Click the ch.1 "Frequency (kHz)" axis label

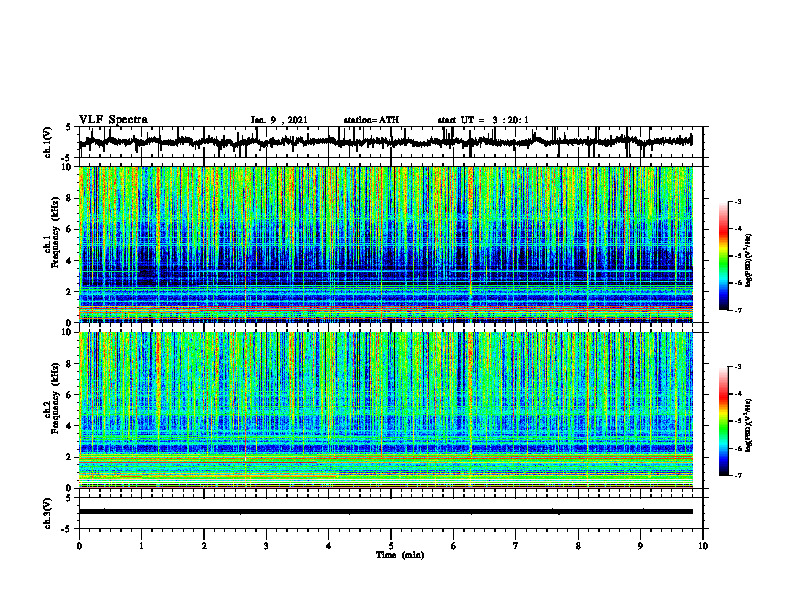coord(55,233)
